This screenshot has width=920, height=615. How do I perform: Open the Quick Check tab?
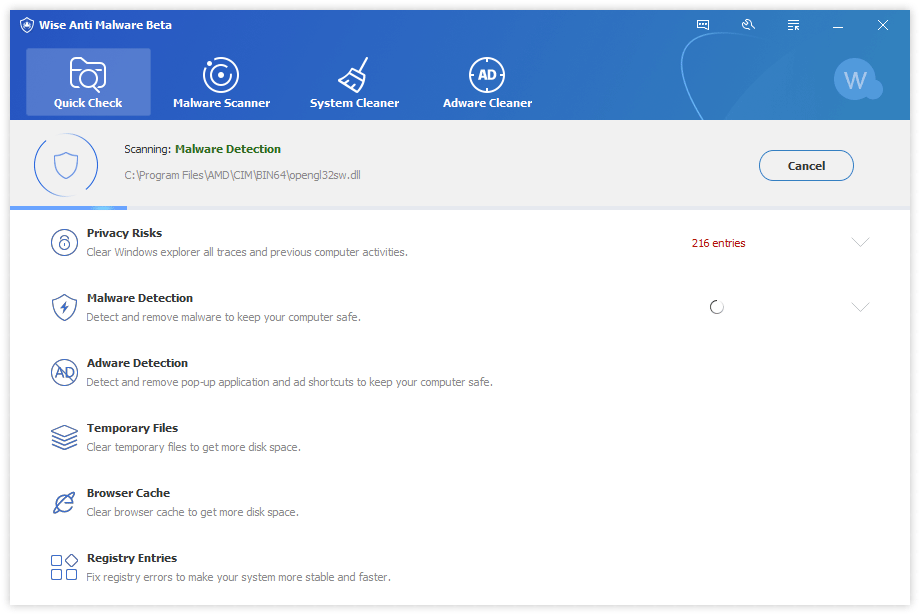88,82
